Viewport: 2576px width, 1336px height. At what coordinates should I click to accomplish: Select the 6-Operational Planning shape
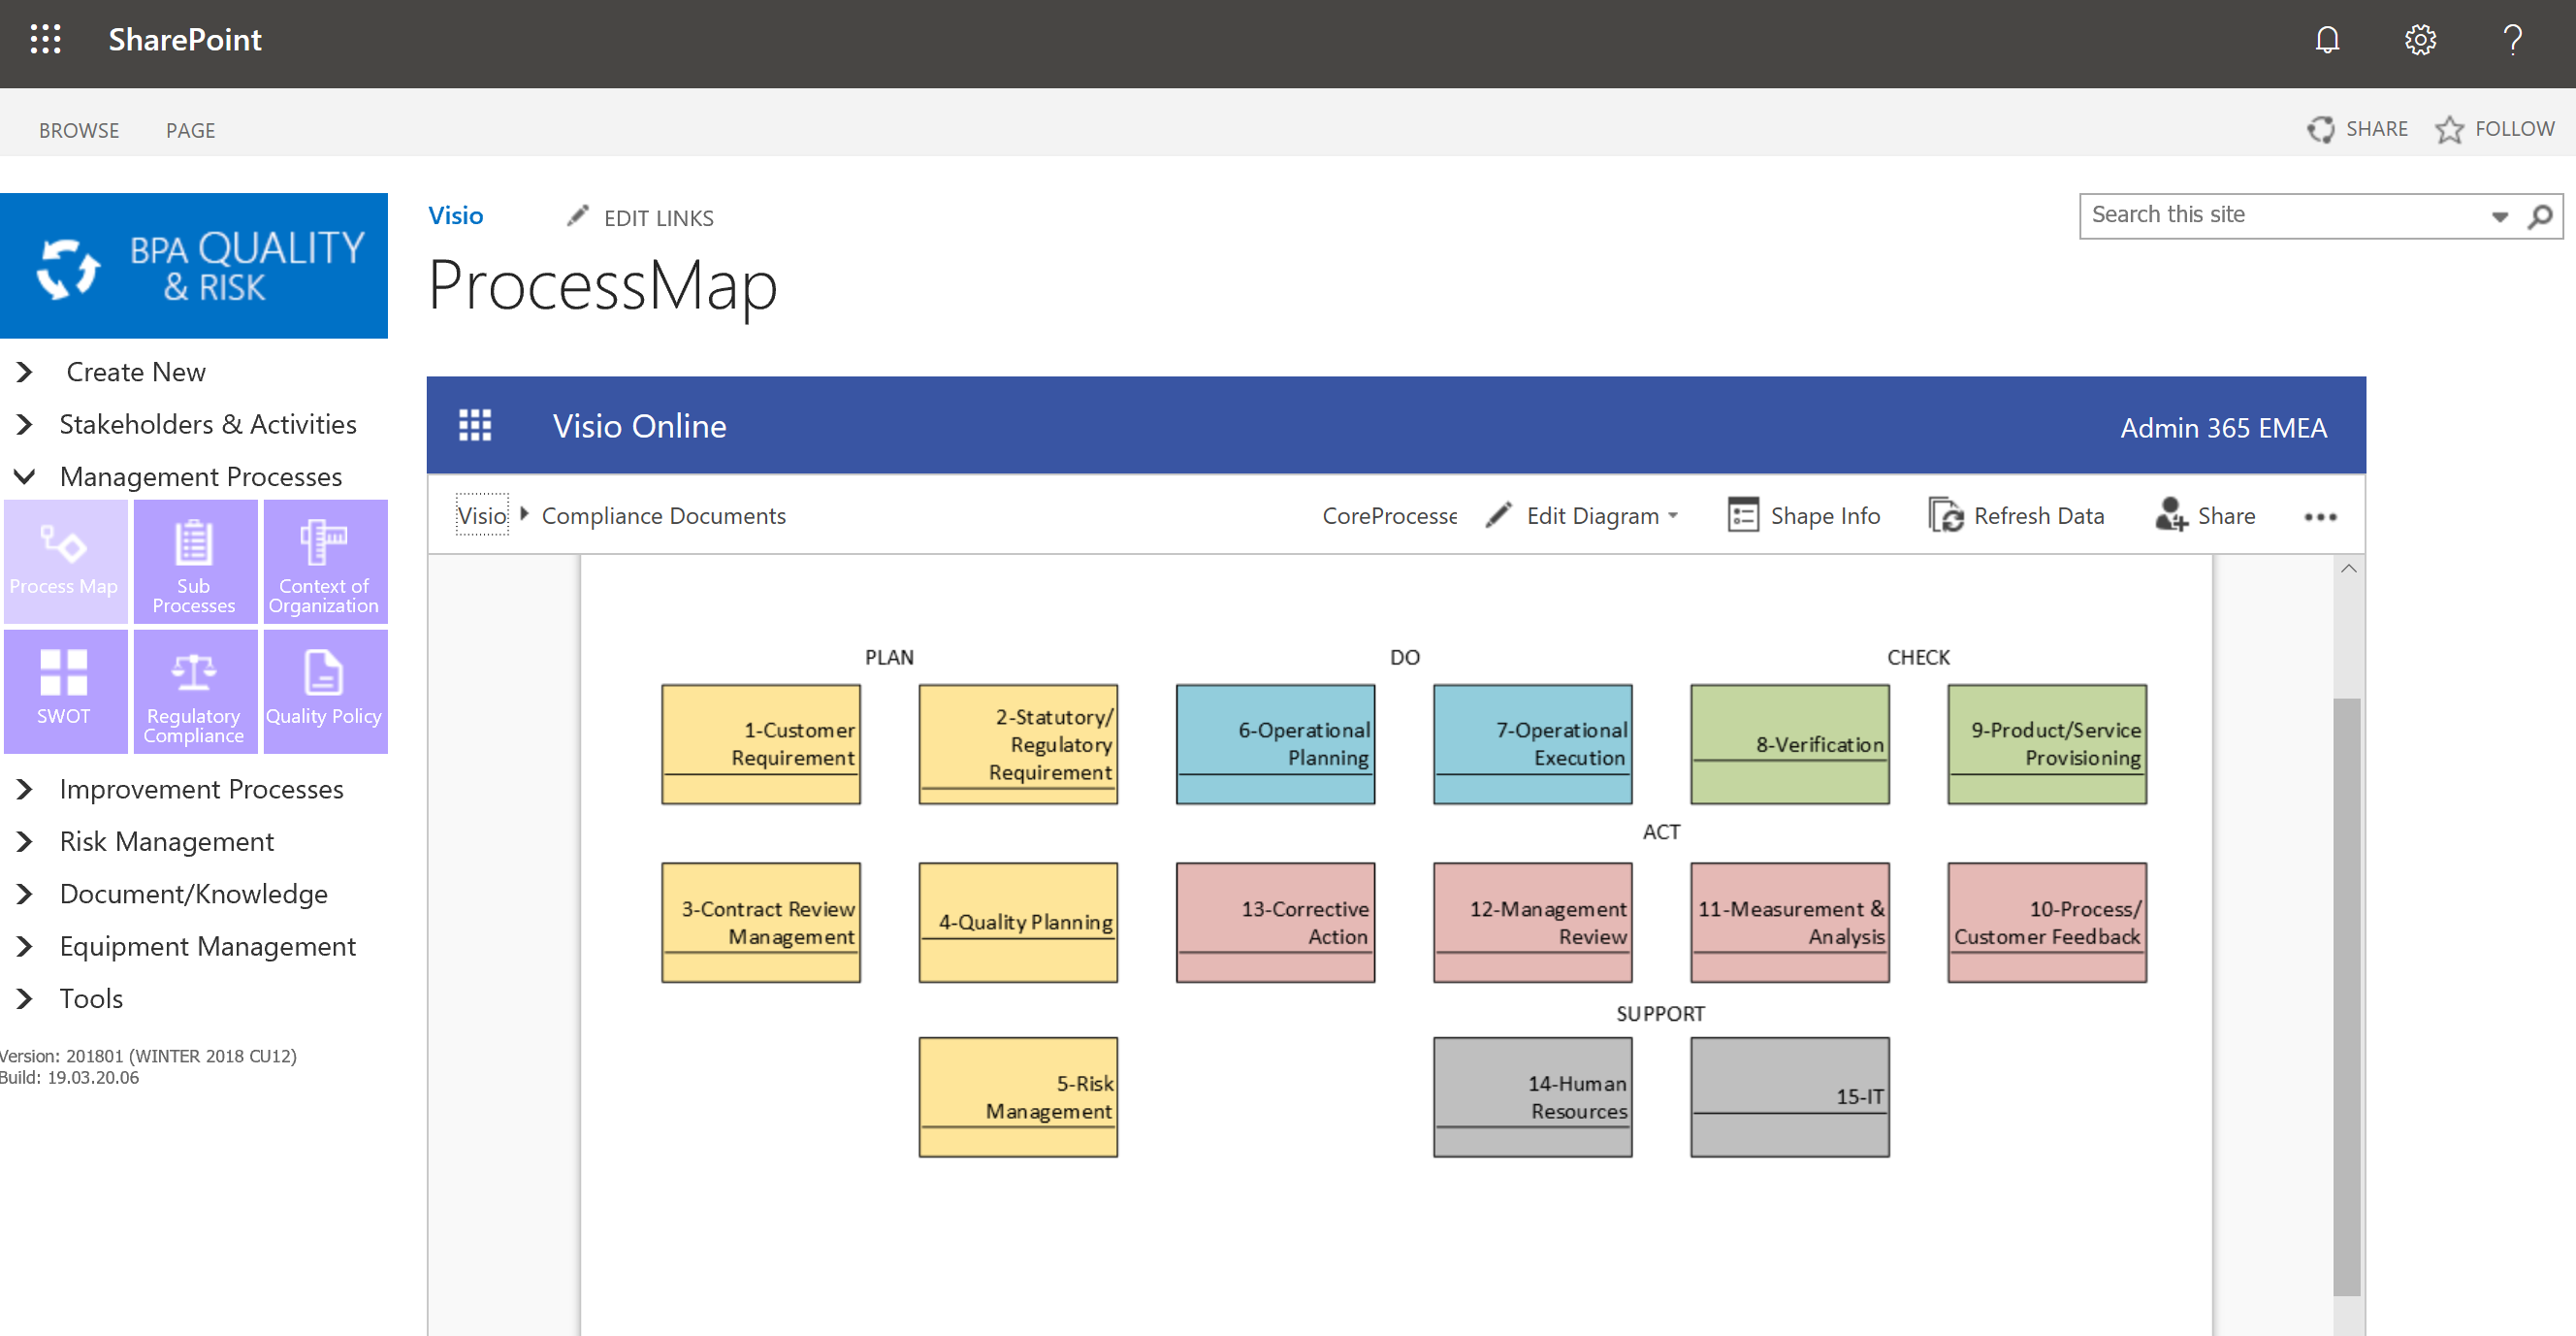tap(1275, 744)
